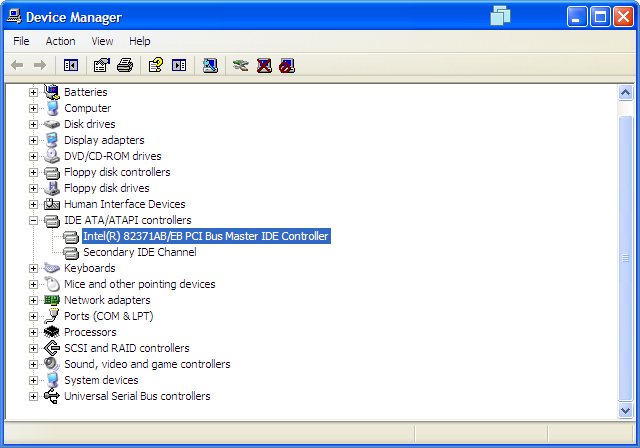This screenshot has width=640, height=448.
Task: Click the Floppy disk drives icon
Action: pyautogui.click(x=52, y=188)
